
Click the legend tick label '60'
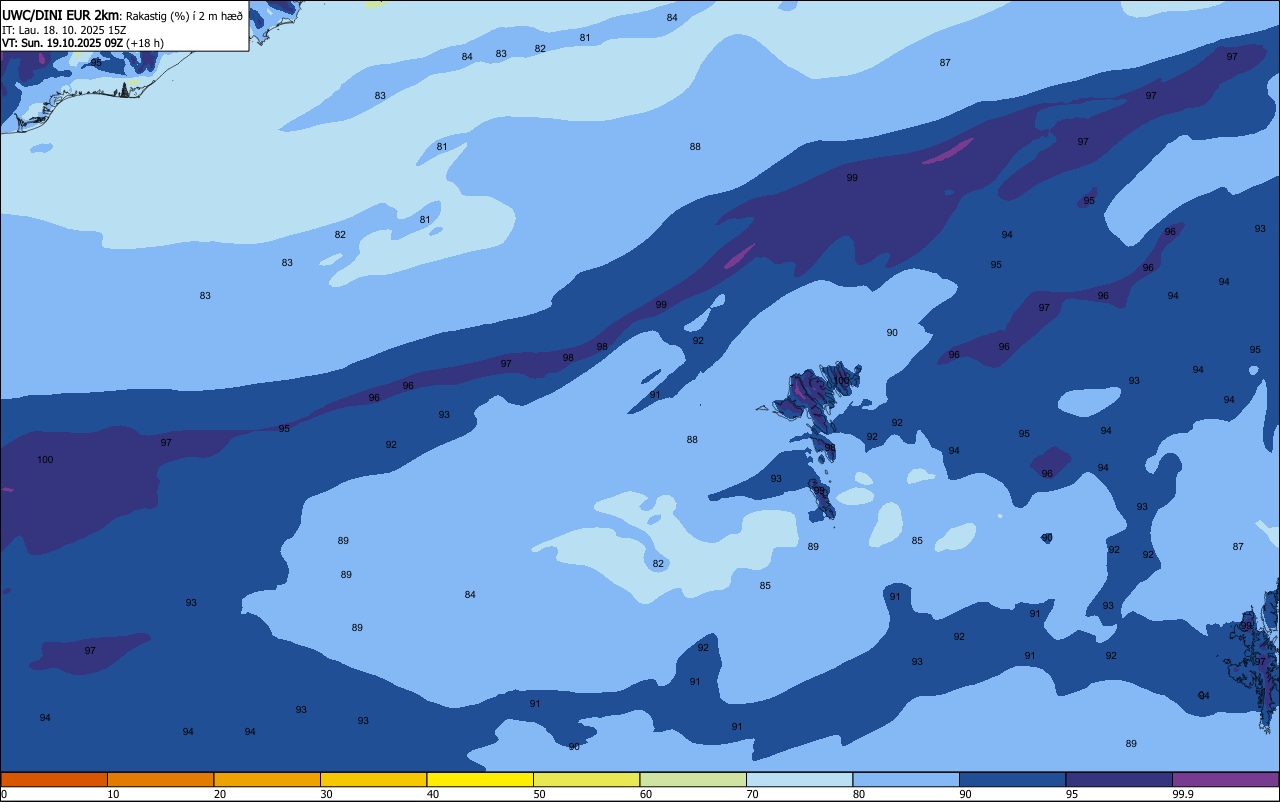click(646, 794)
